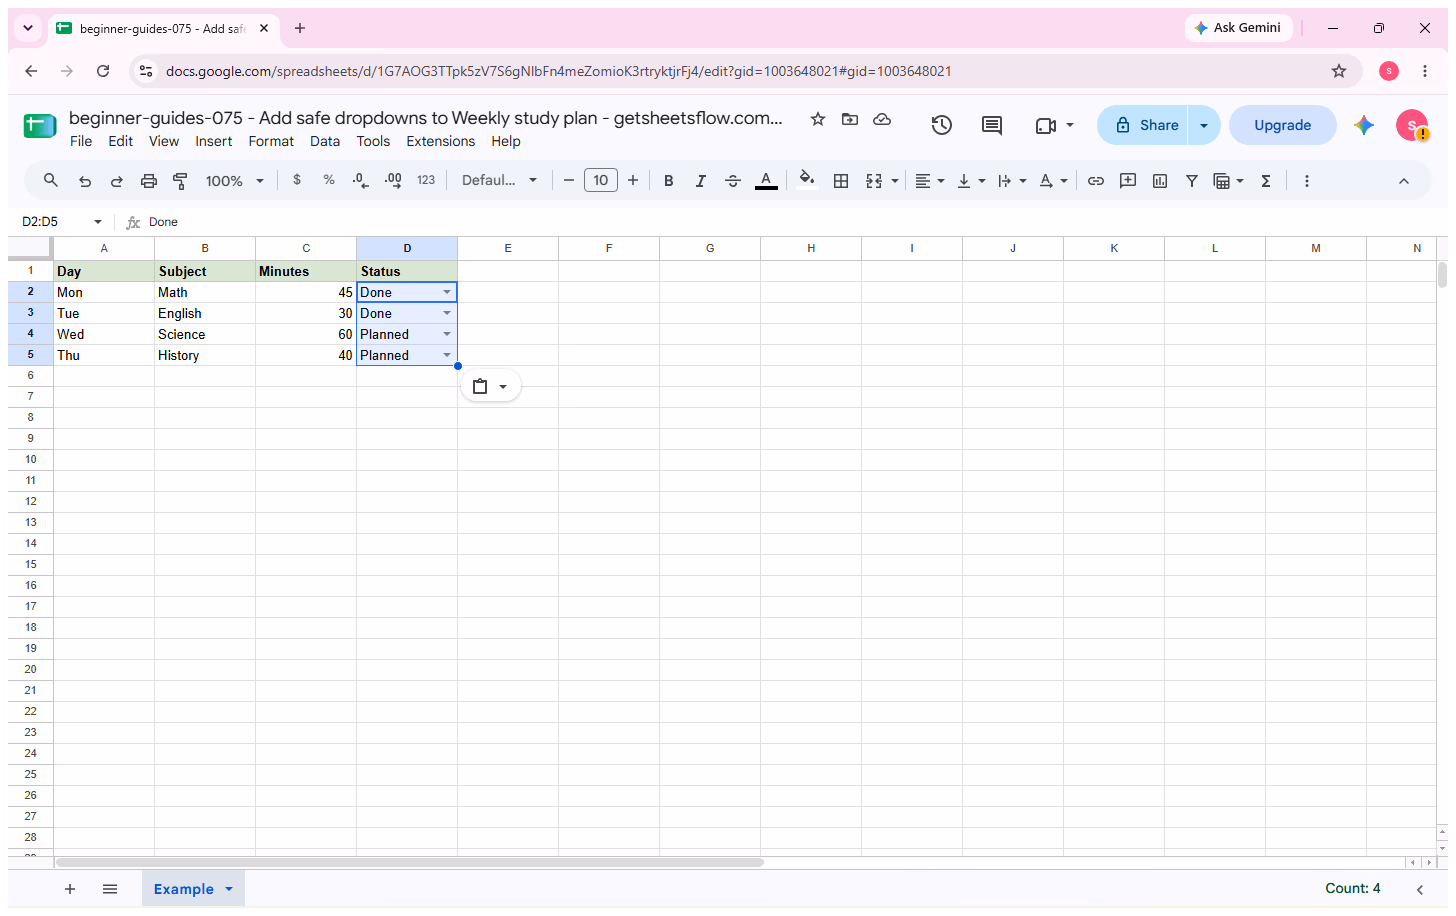This screenshot has width=1456, height=916.
Task: Print the spreadsheet using printer icon
Action: coord(149,181)
